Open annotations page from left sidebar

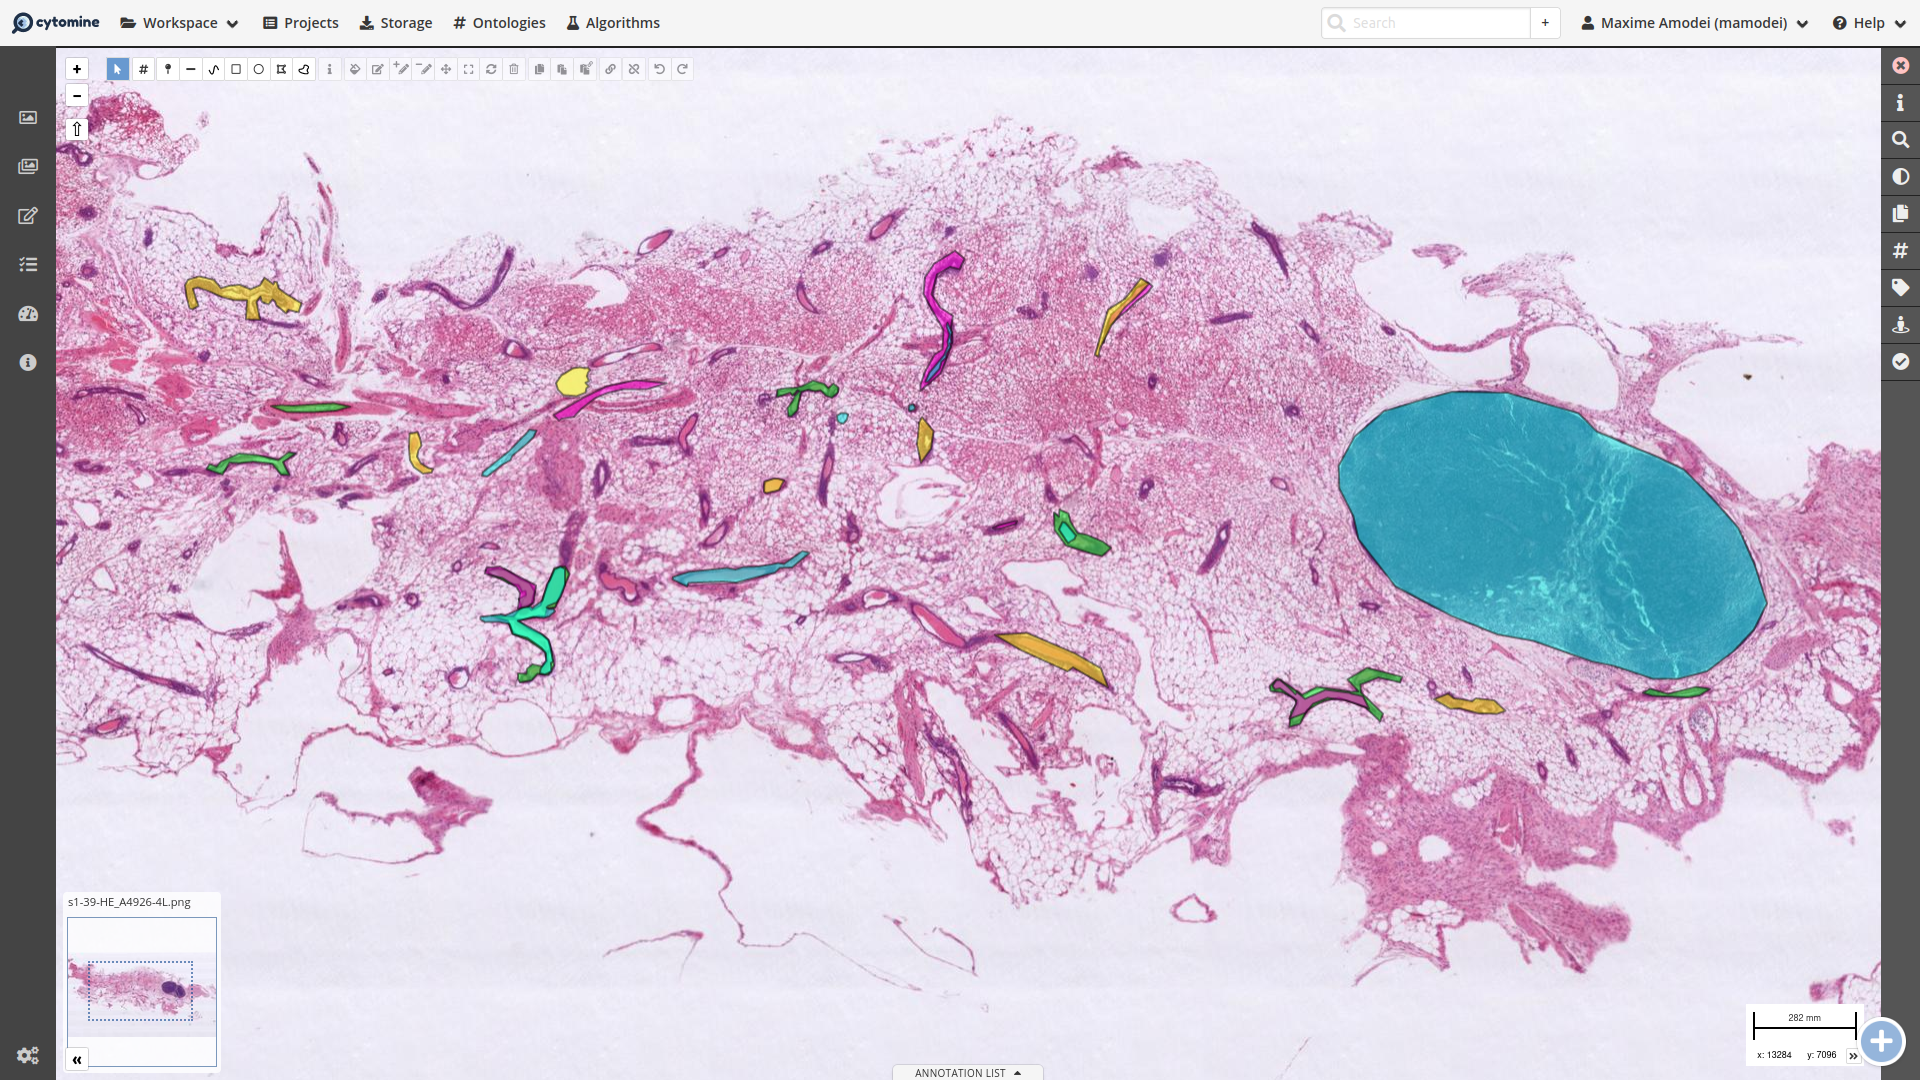pos(28,216)
